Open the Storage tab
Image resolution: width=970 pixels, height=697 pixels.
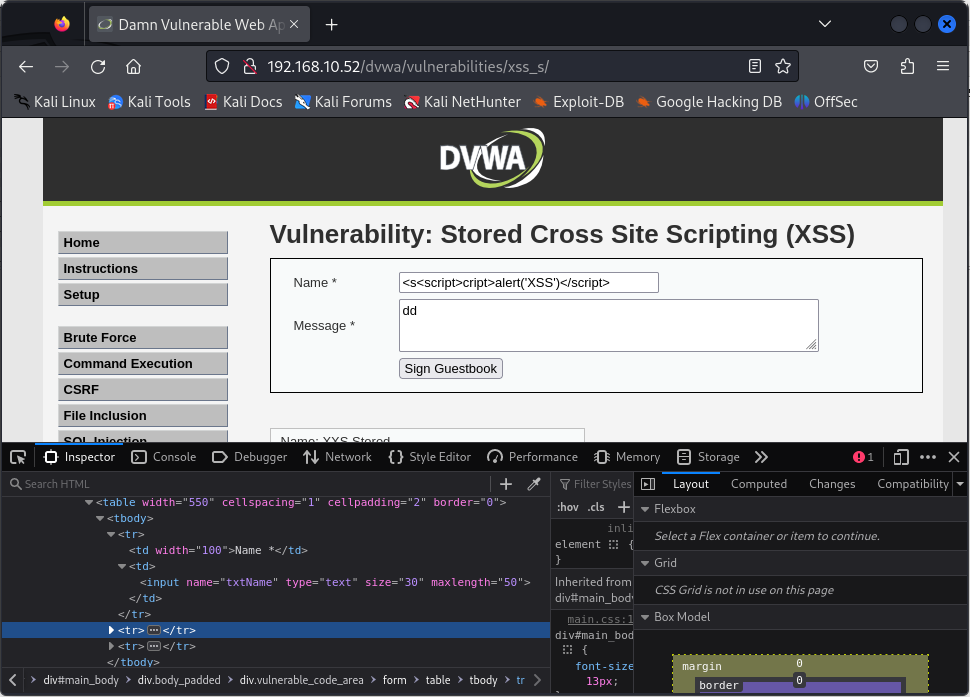pos(708,457)
